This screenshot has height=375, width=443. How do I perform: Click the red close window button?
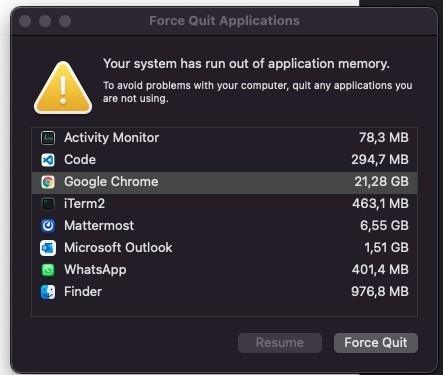pyautogui.click(x=25, y=21)
